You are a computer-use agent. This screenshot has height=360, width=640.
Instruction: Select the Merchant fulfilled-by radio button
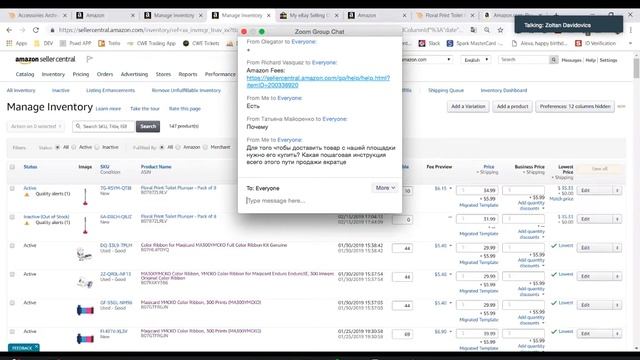tap(205, 147)
